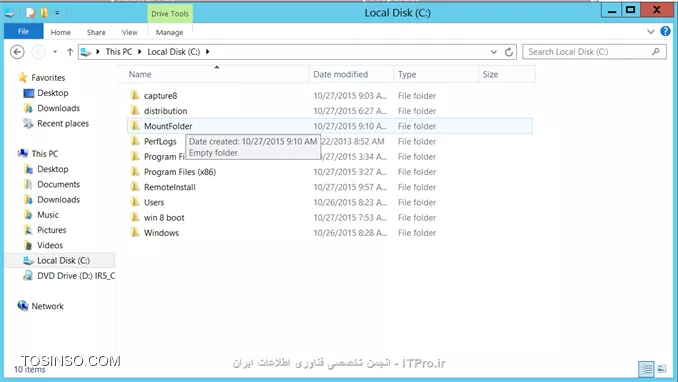Viewport: 678px width, 382px height.
Task: Click the Forward navigation arrow
Action: coord(38,52)
